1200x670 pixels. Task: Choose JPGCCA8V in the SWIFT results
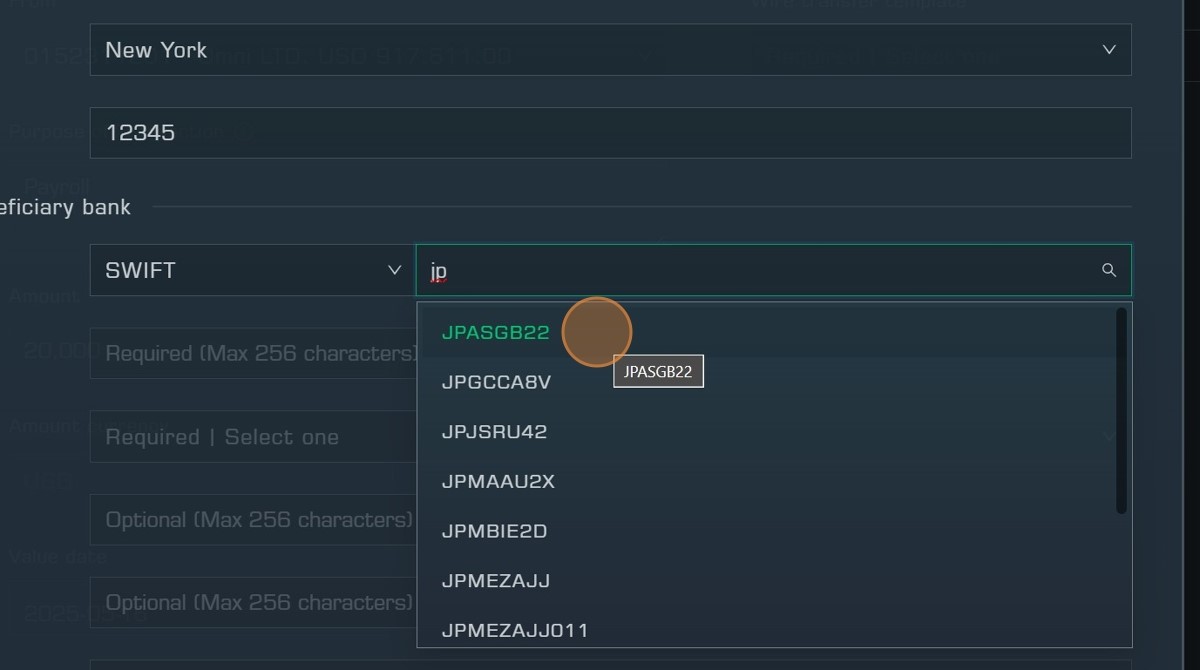point(496,382)
